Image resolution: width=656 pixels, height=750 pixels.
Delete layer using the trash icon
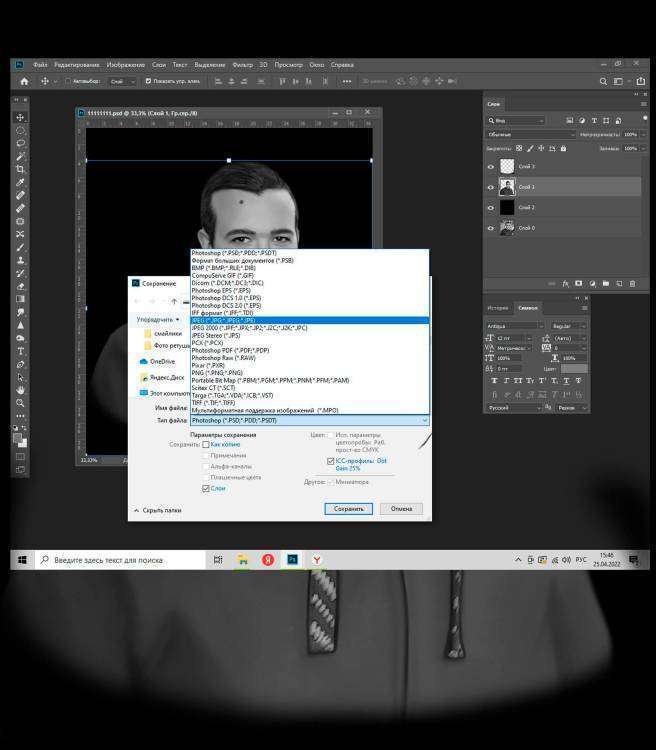tap(632, 283)
